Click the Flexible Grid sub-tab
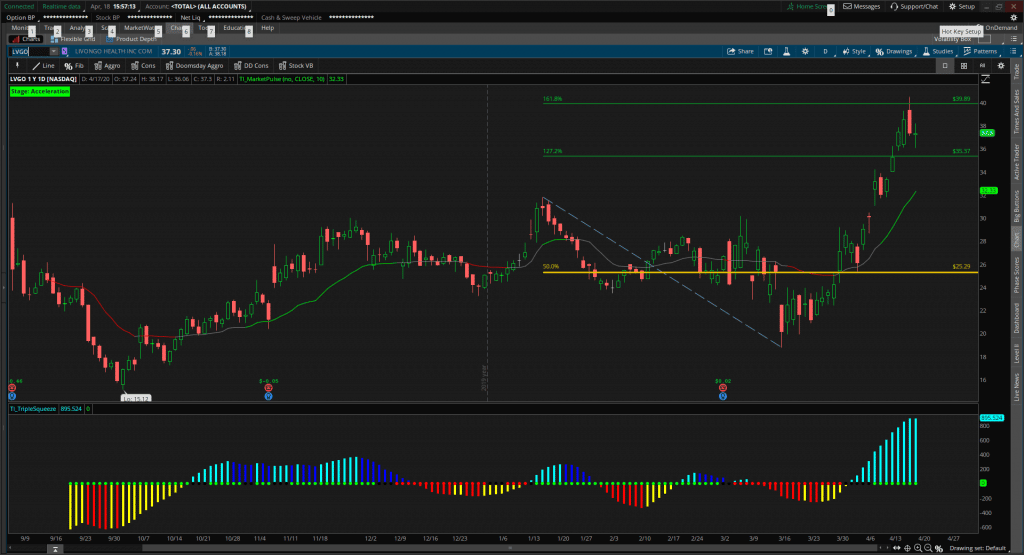This screenshot has width=1024, height=555. click(x=76, y=39)
